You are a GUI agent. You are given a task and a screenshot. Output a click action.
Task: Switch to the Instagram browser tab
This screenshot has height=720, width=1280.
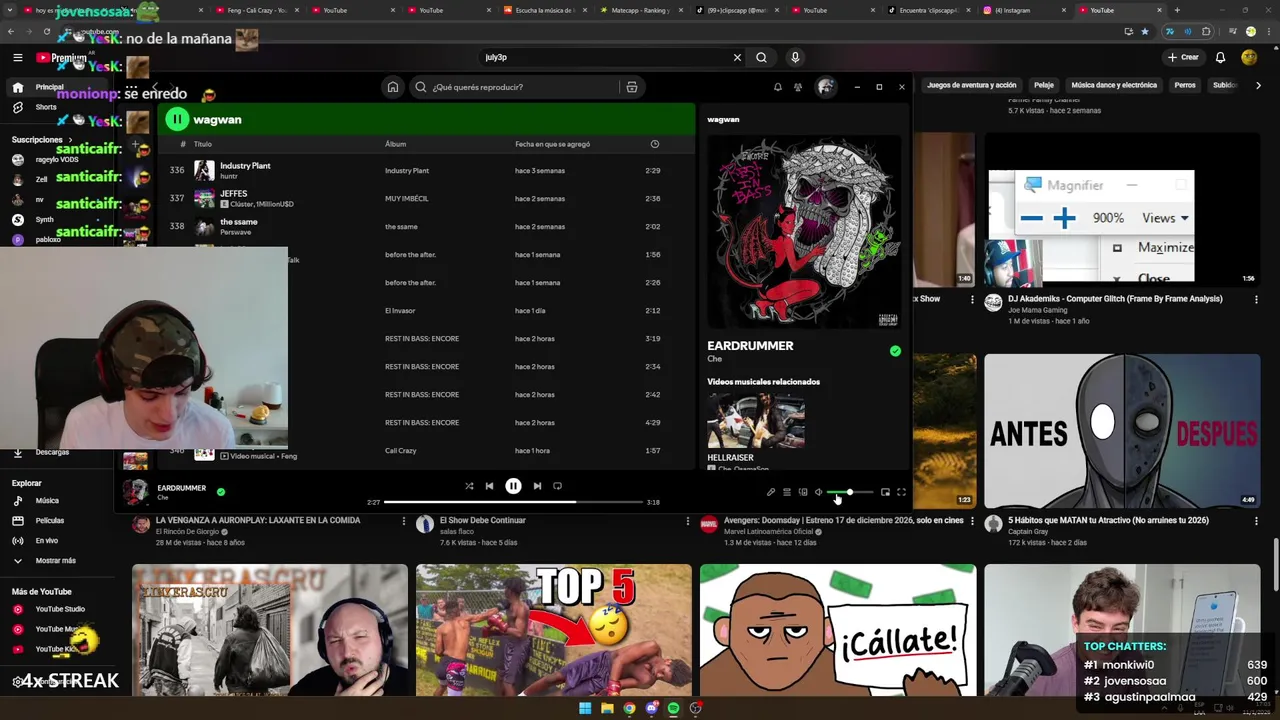point(1020,10)
